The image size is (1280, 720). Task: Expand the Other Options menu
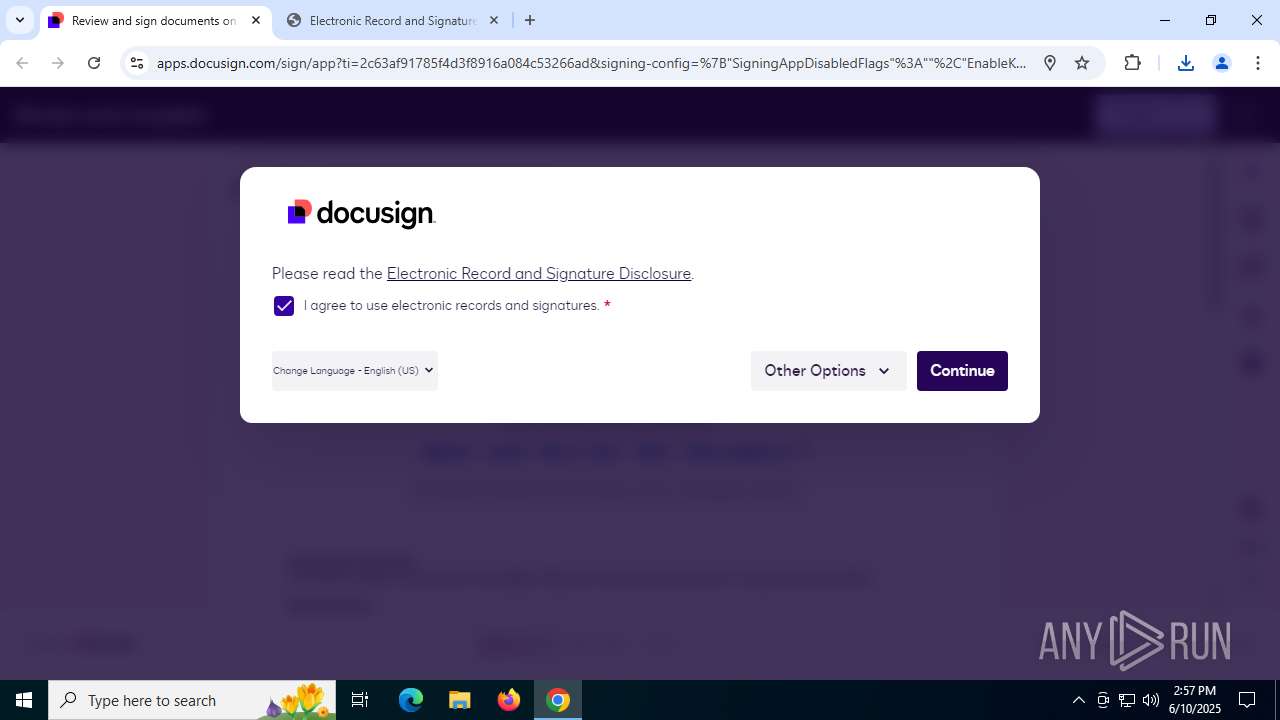[828, 371]
